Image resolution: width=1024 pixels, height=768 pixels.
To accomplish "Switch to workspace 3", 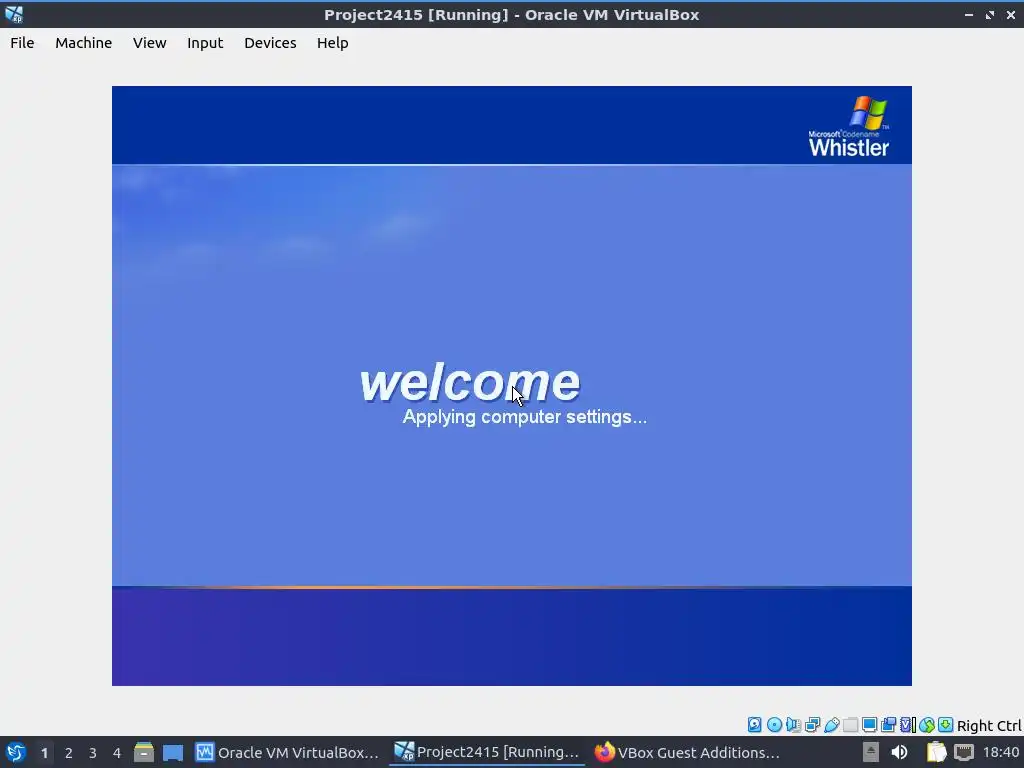I will [93, 753].
